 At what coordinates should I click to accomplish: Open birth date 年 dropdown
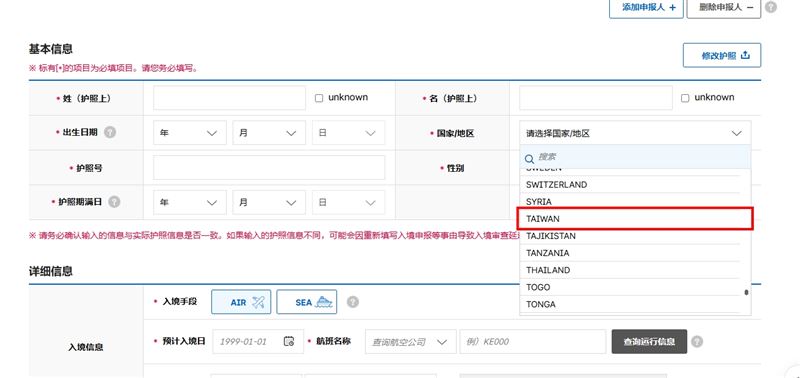tap(190, 133)
